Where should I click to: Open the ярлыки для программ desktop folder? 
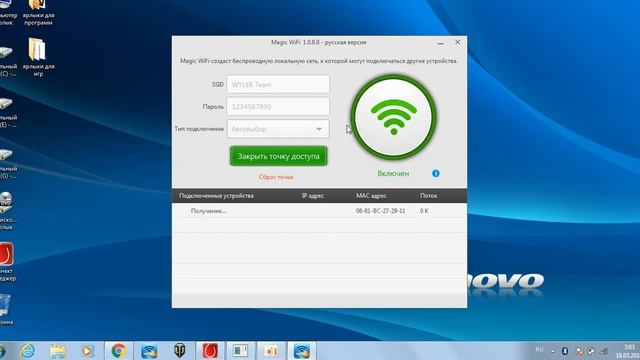pyautogui.click(x=38, y=12)
